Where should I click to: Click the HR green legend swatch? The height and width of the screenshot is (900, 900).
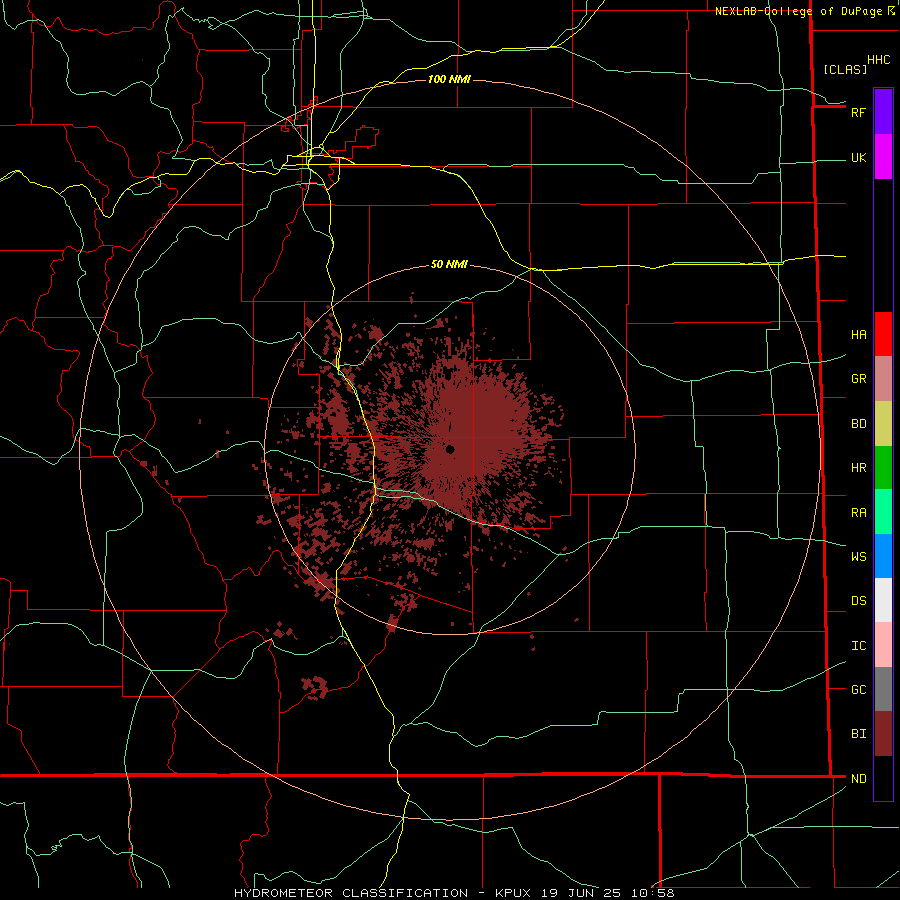point(883,468)
